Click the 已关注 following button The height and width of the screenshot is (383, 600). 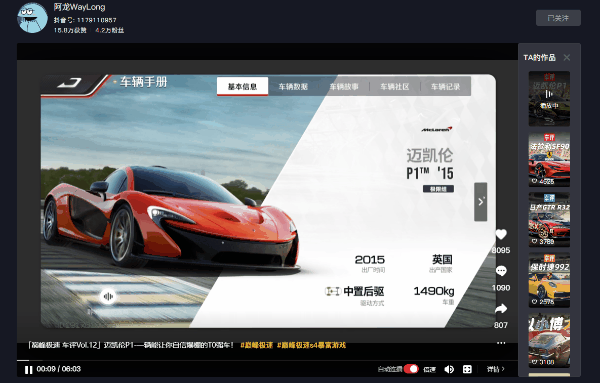pyautogui.click(x=558, y=18)
